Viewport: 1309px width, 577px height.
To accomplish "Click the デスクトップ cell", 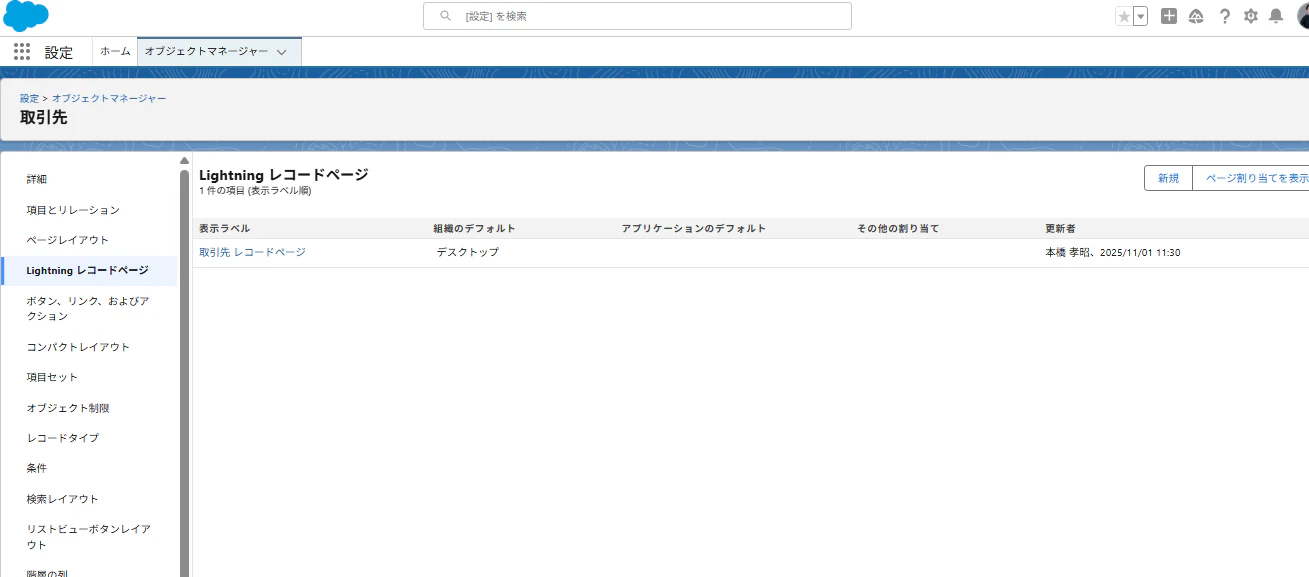I will click(x=467, y=252).
